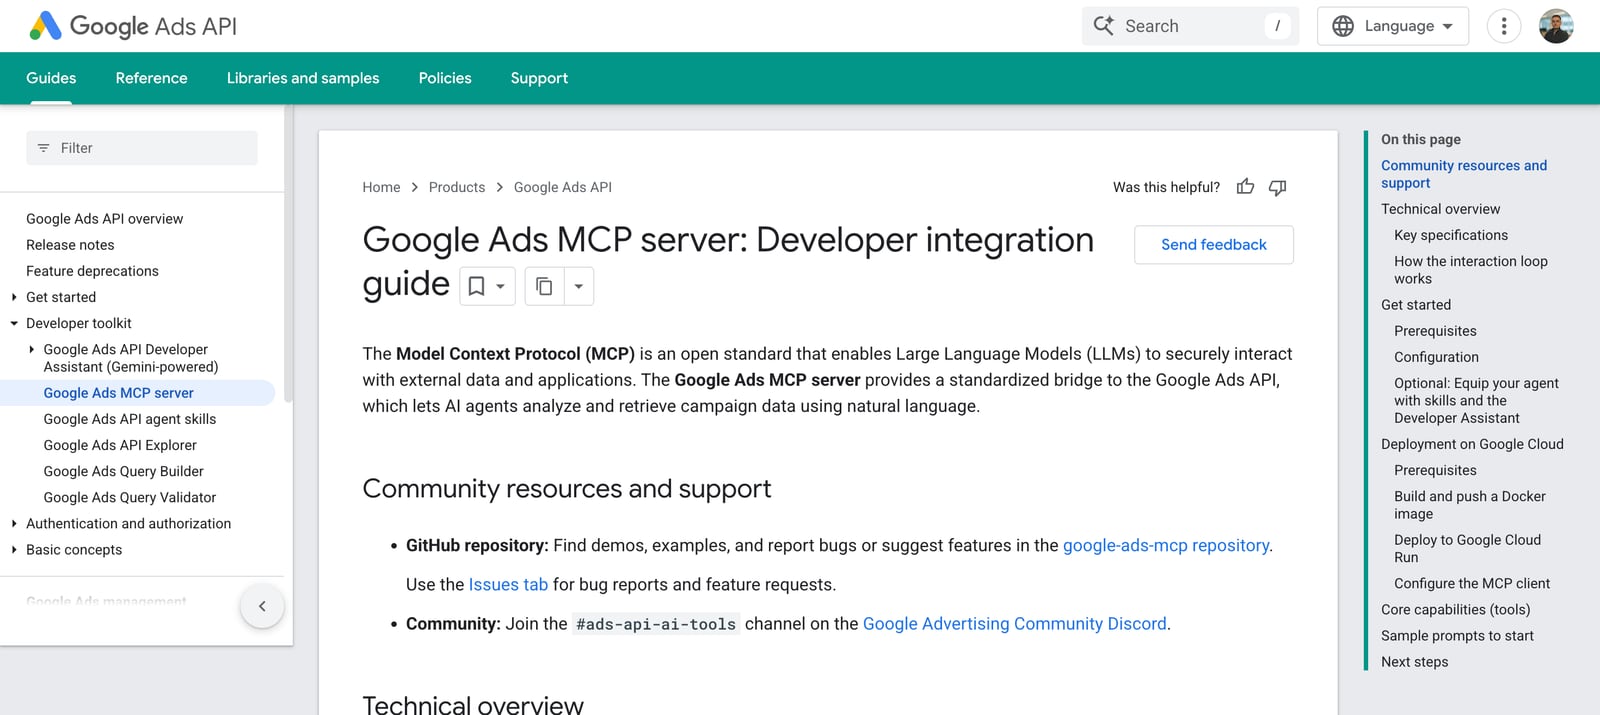Jump to Deployment on Google Cloud
The width and height of the screenshot is (1600, 715).
[1472, 444]
